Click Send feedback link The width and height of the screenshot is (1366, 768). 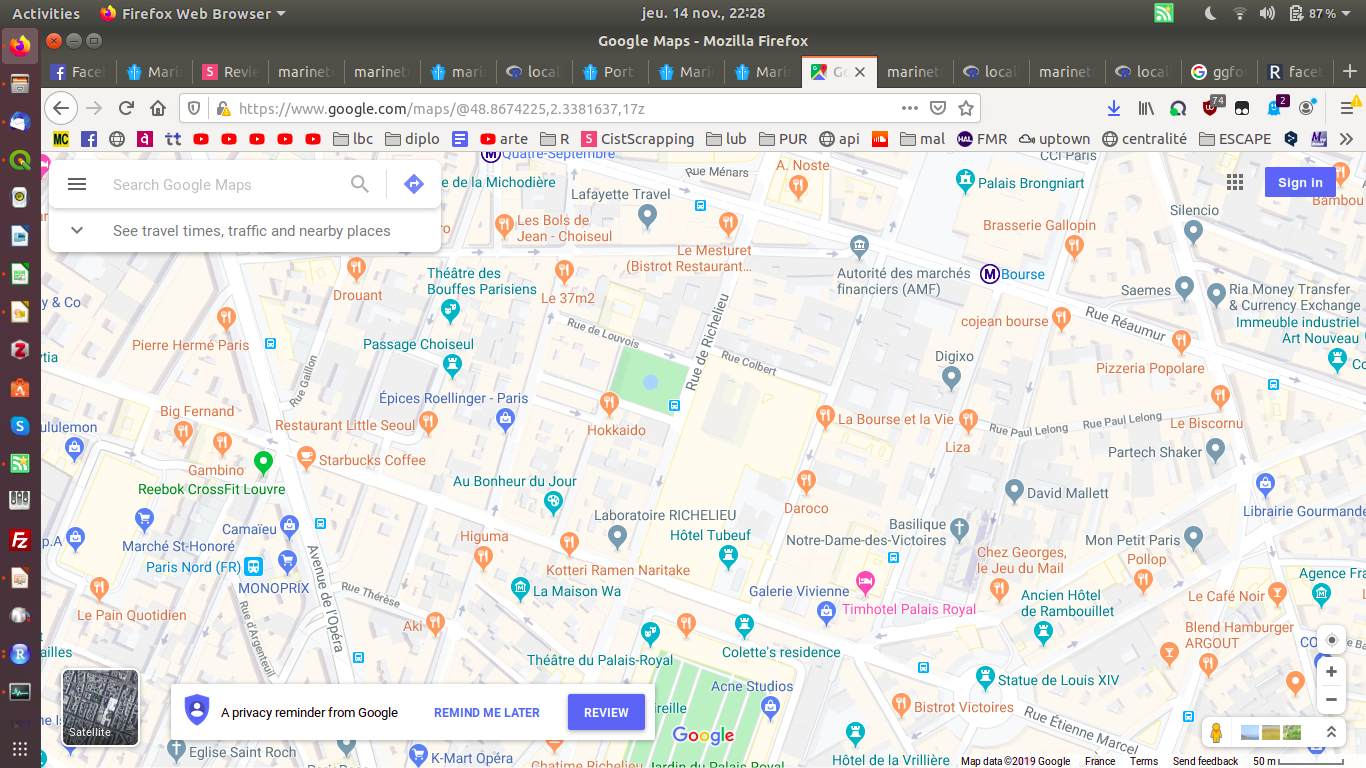(1206, 761)
